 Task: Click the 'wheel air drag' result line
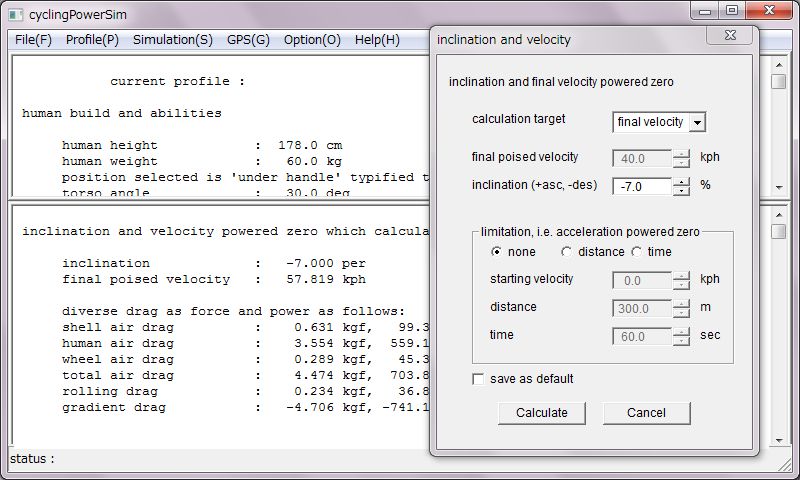click(245, 359)
